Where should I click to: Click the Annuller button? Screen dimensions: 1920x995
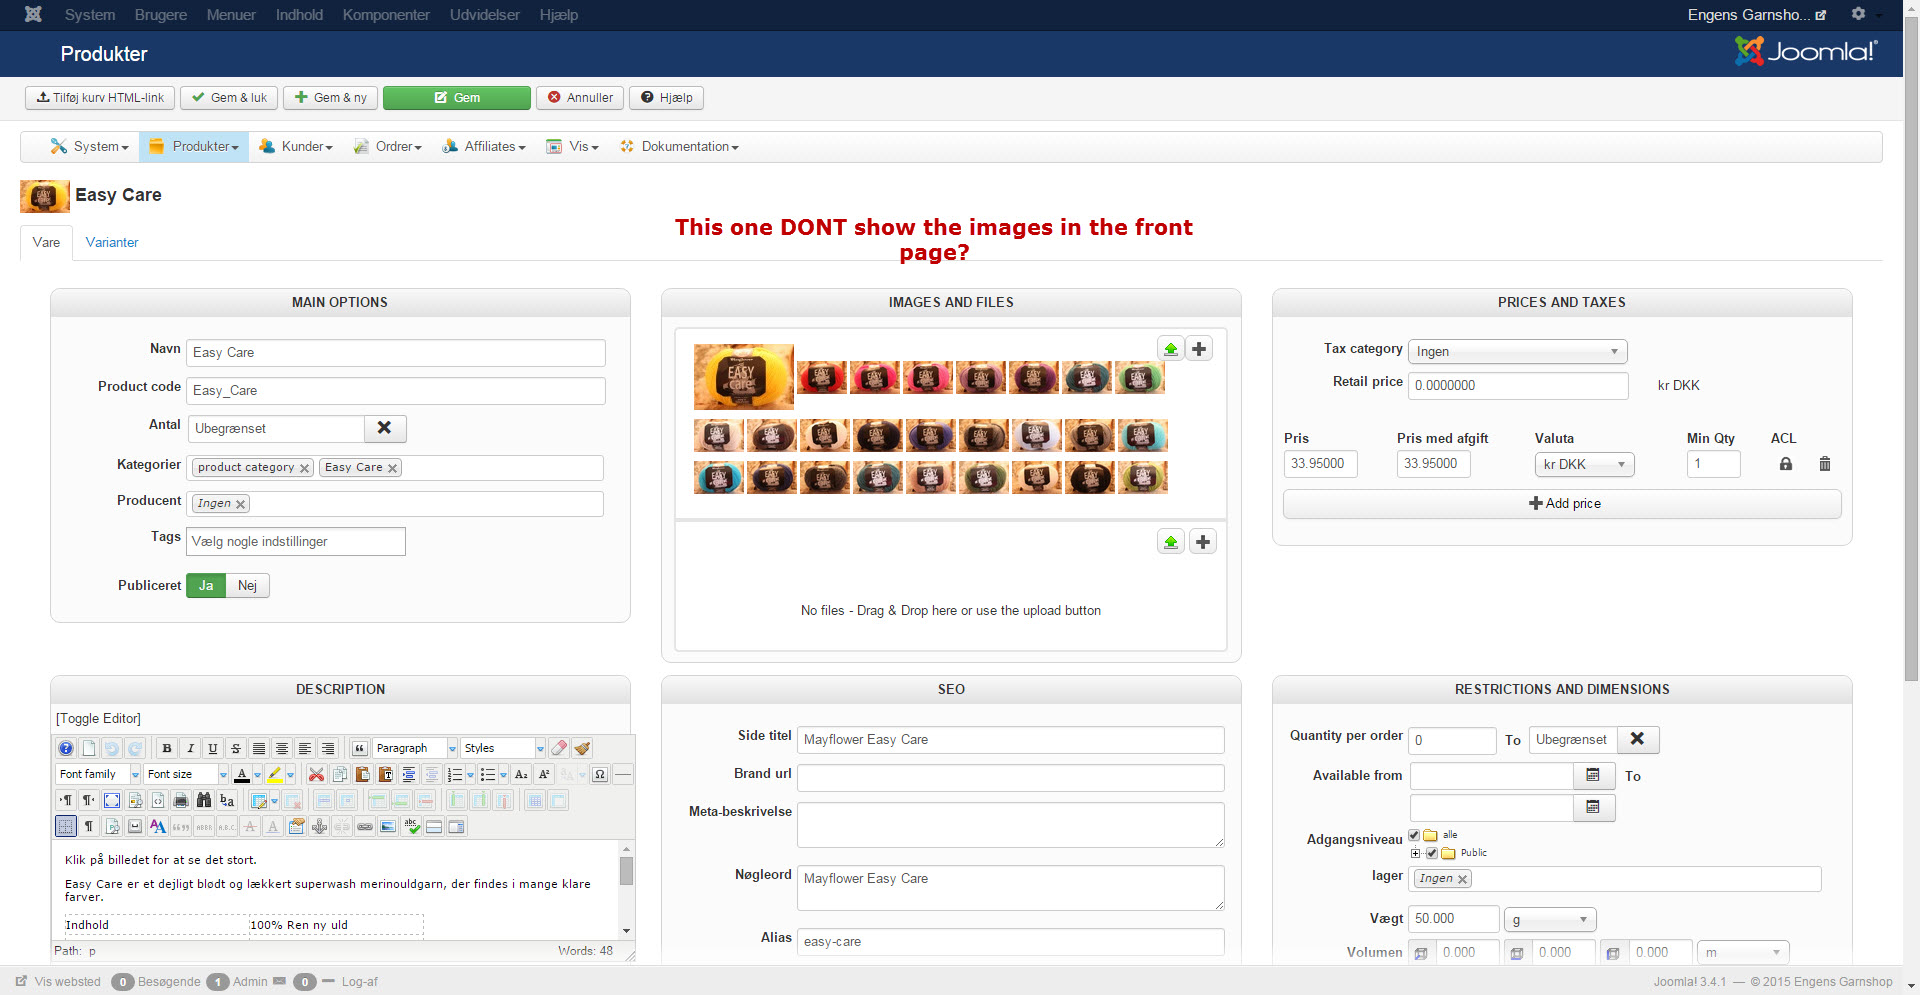point(580,97)
